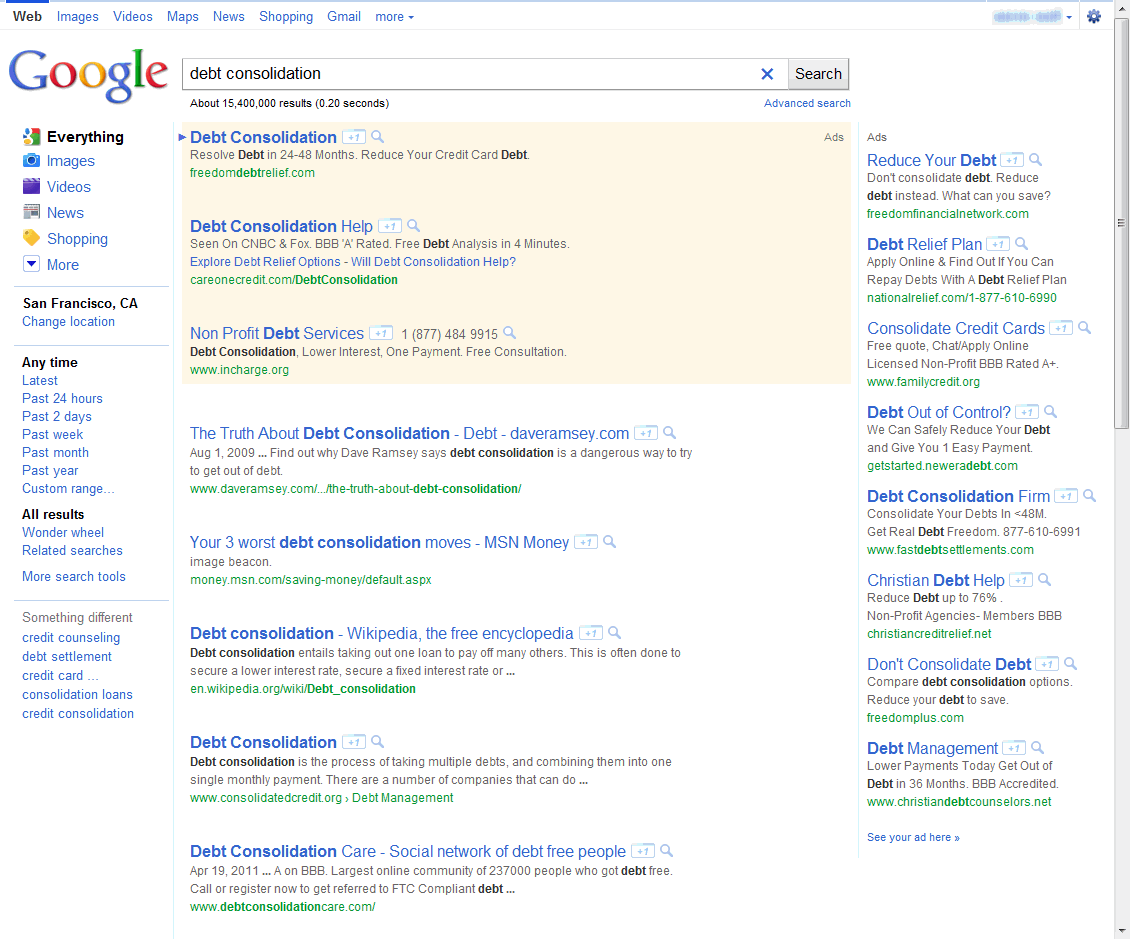The image size is (1130, 939).
Task: Click magnifier icon next to Christian Debt Help ad
Action: (x=1045, y=579)
